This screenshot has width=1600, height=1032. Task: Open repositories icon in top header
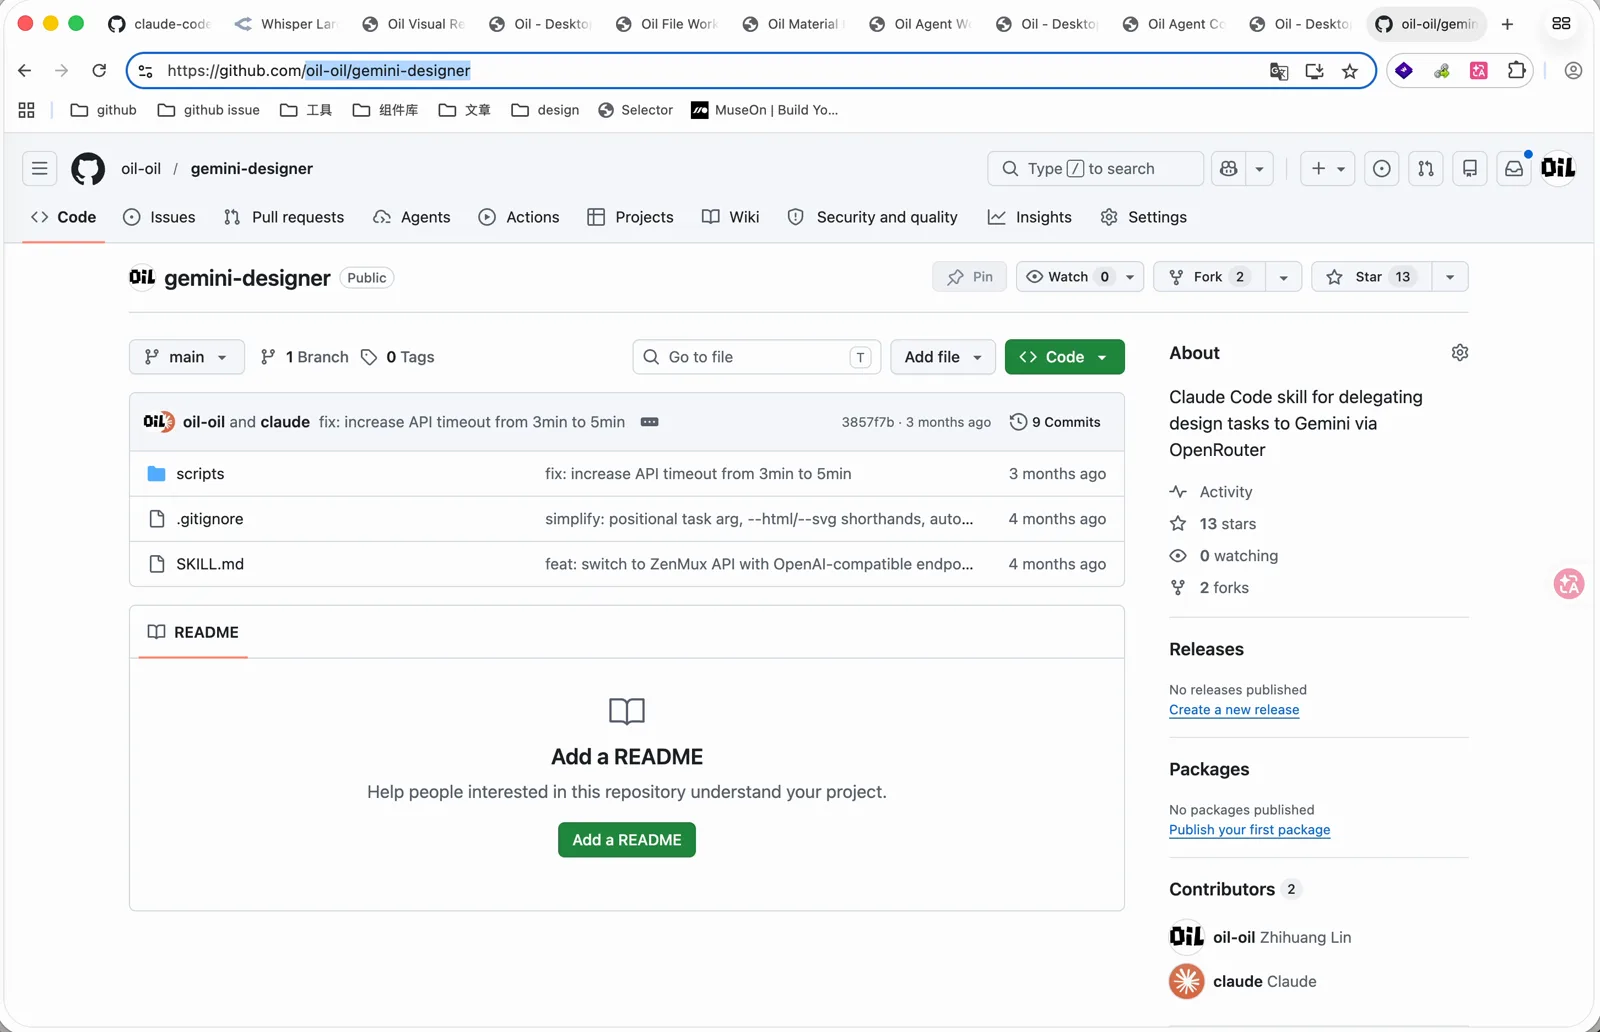click(x=1470, y=168)
